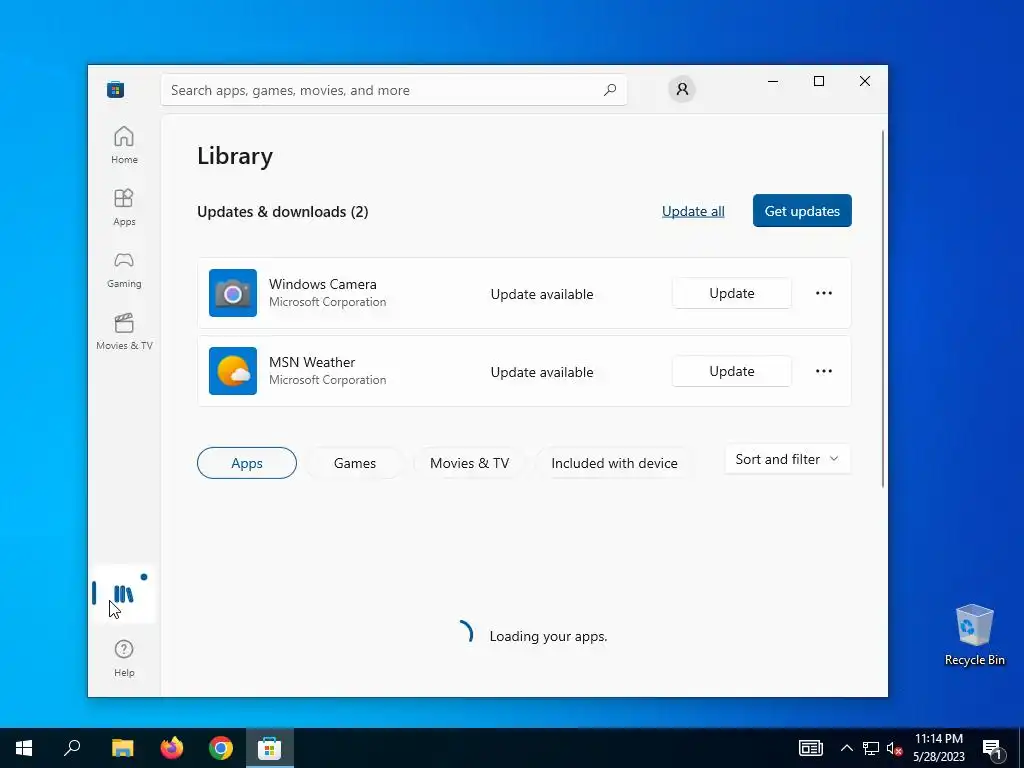Screen dimensions: 1024x768
Task: Open the Help section
Action: click(124, 658)
